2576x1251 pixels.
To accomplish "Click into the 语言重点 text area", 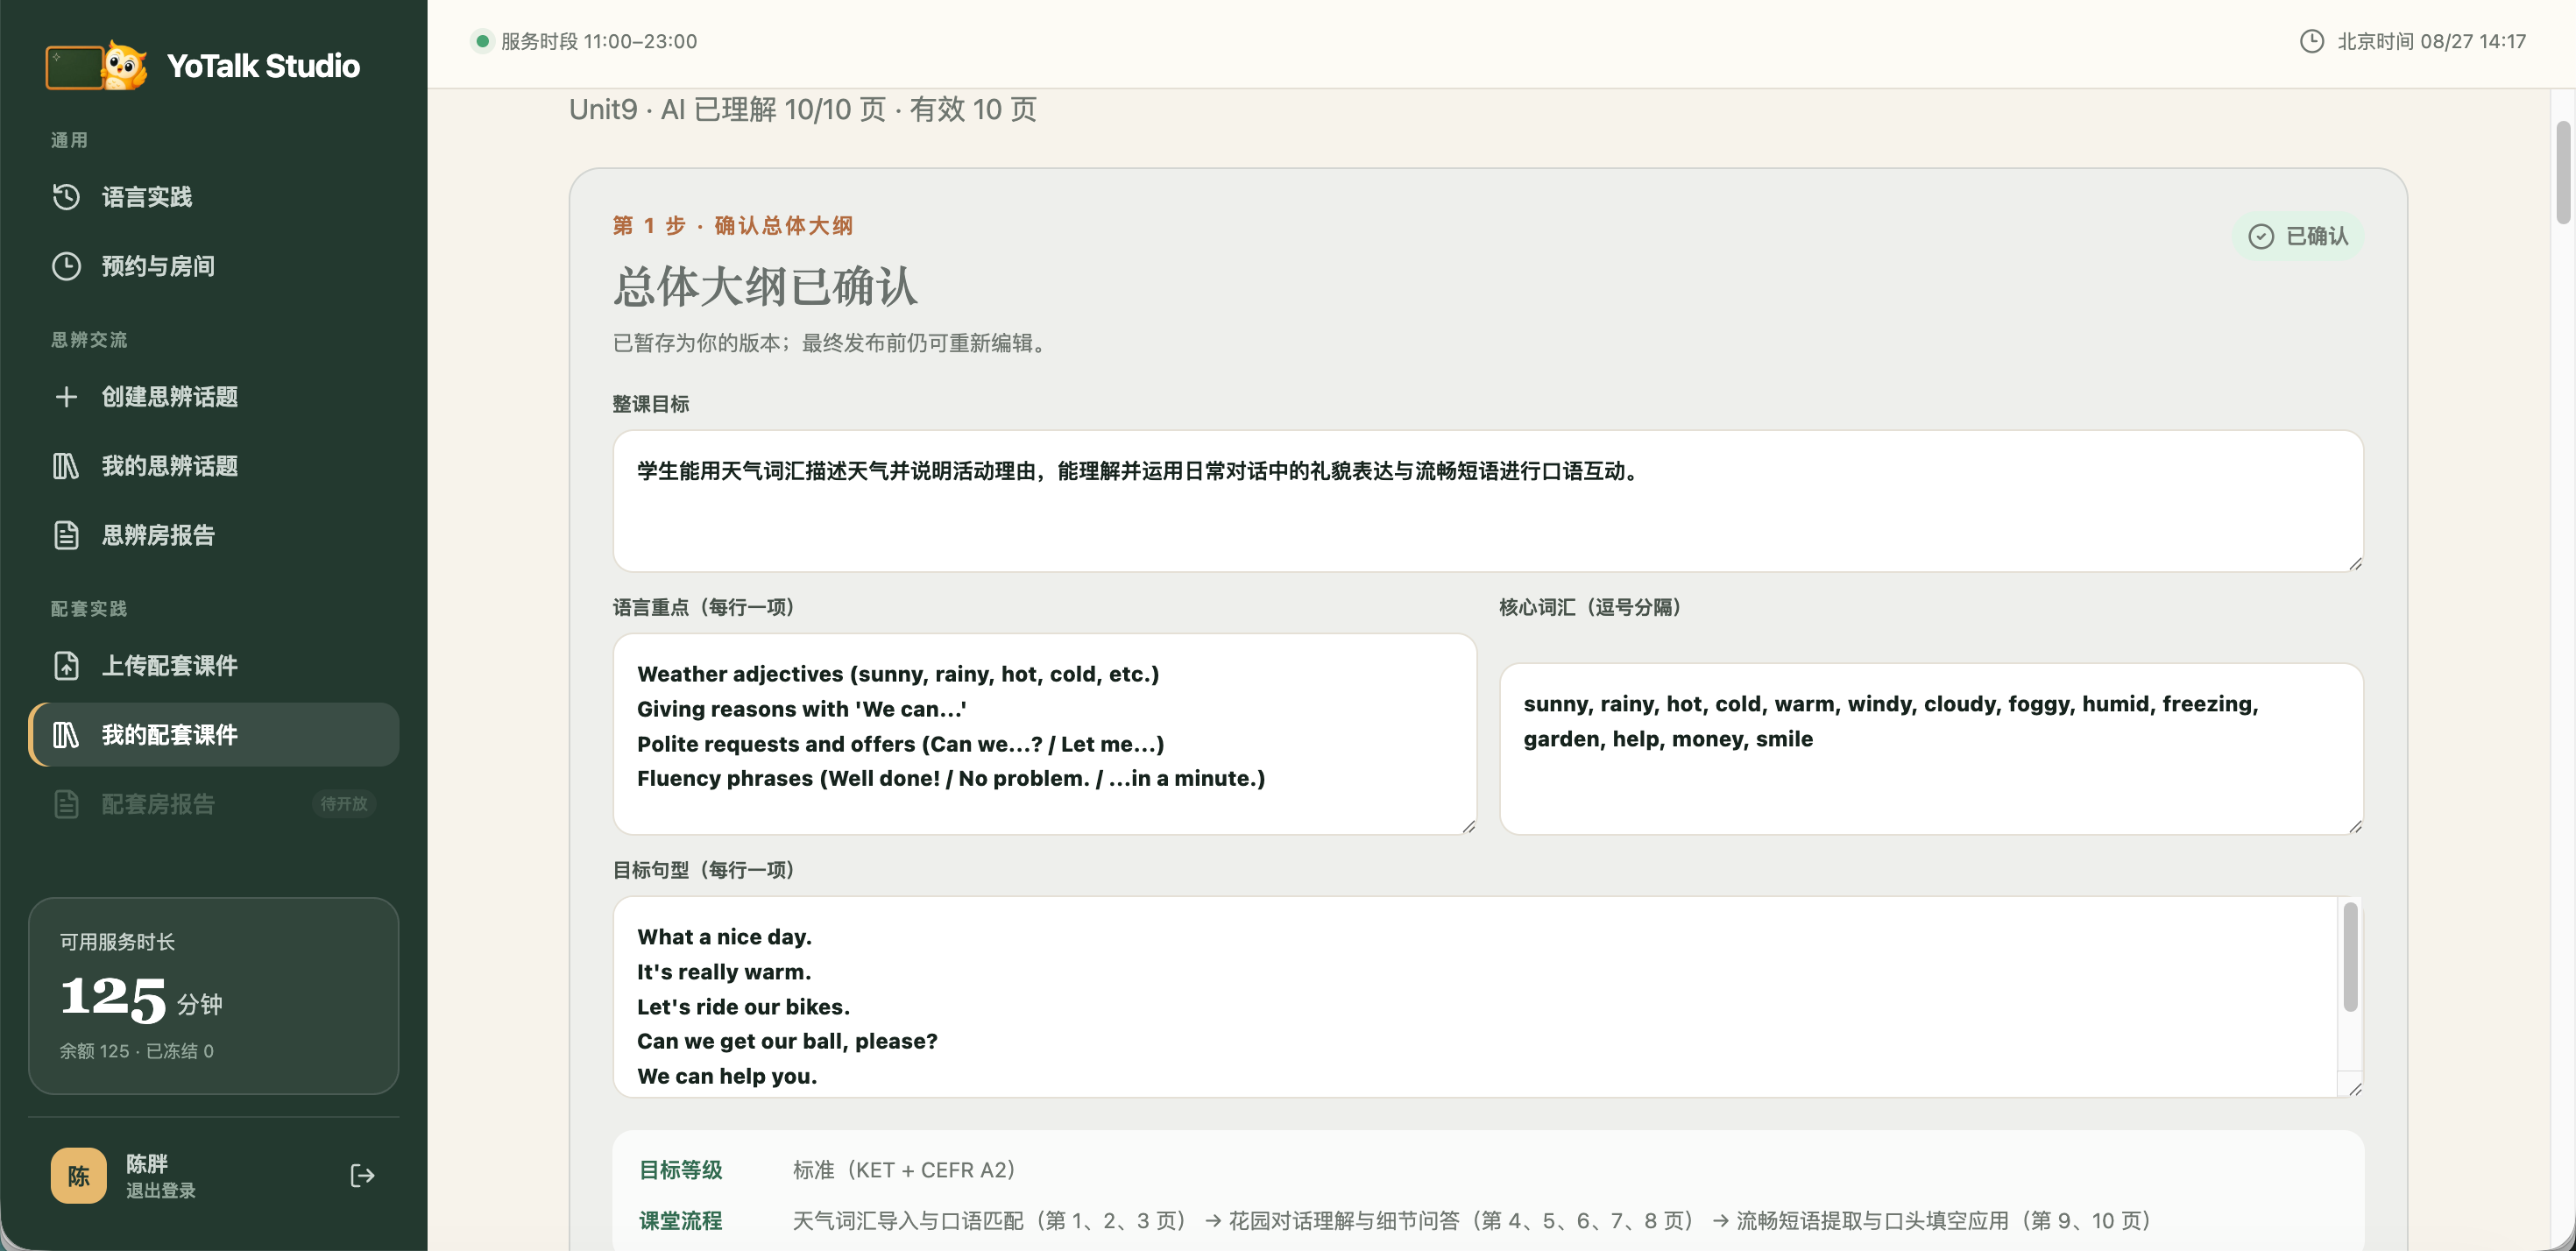I will pyautogui.click(x=1044, y=734).
